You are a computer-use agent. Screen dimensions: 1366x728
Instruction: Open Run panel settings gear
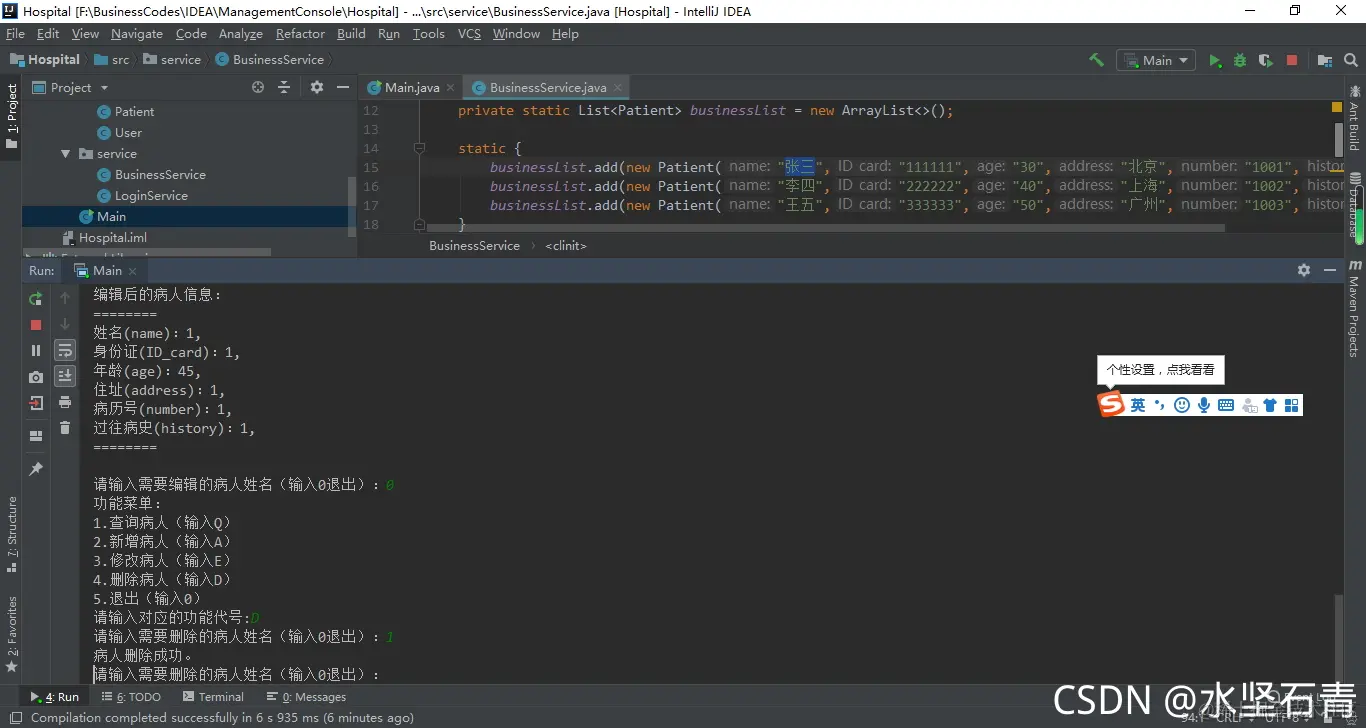(x=1303, y=270)
